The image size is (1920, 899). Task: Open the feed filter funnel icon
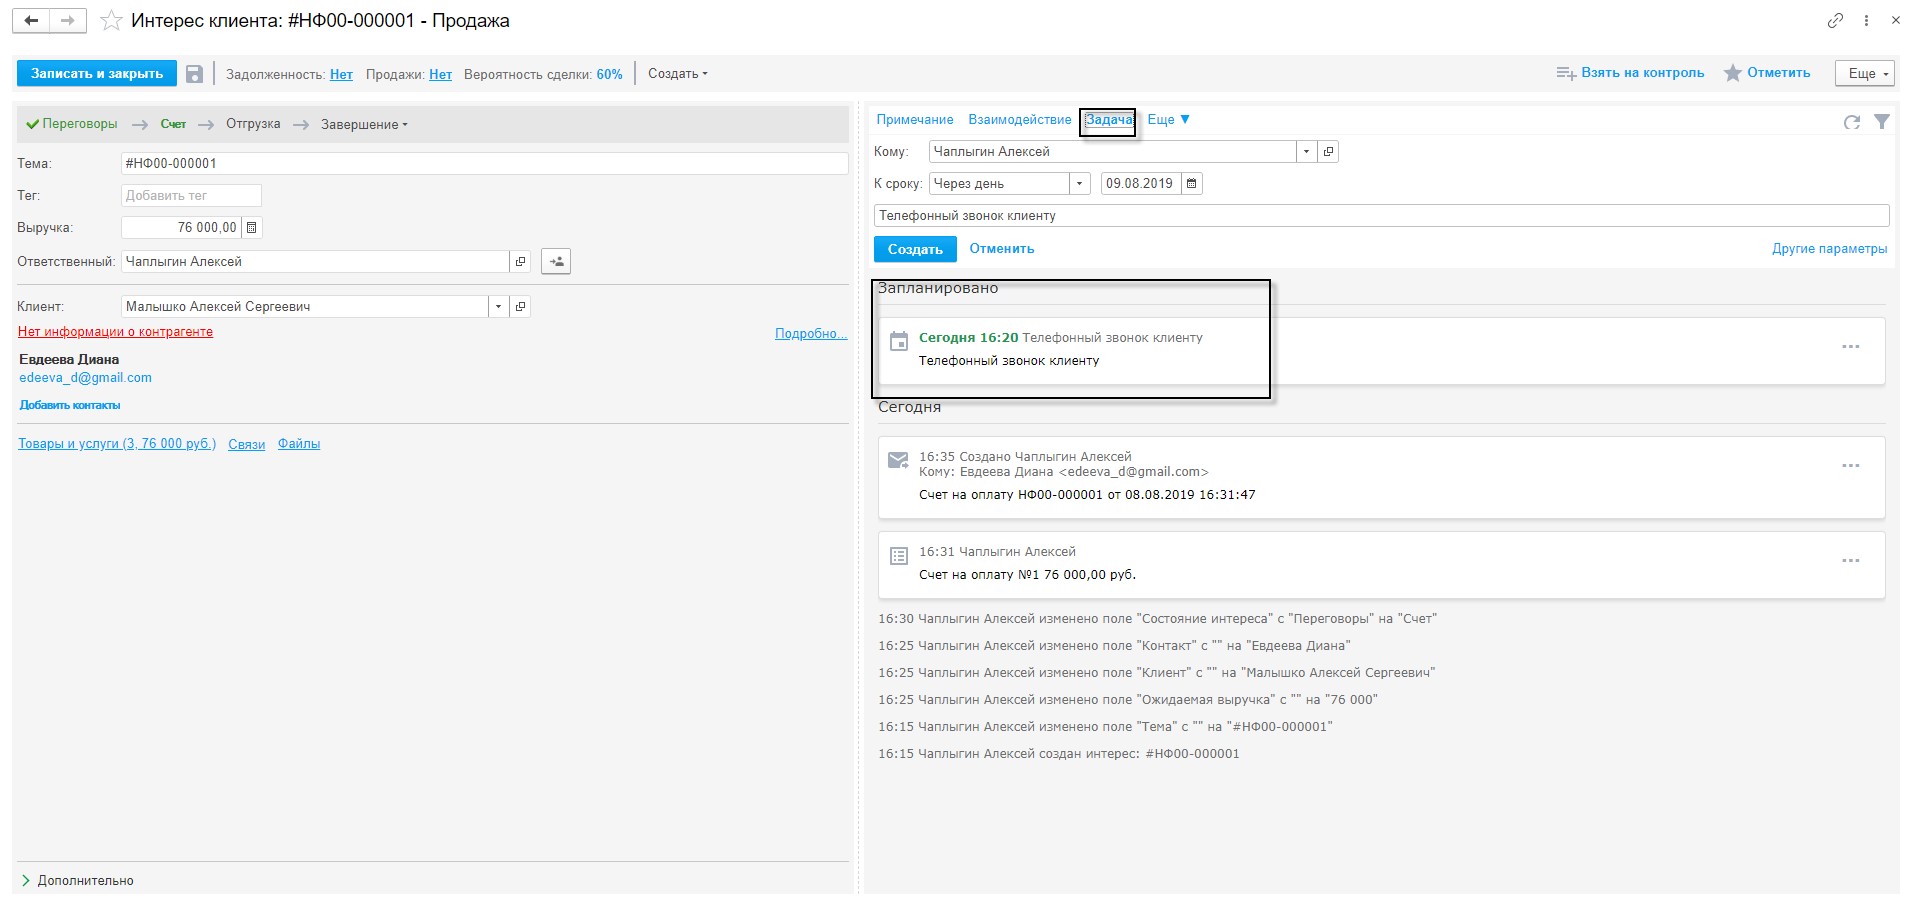(1881, 122)
